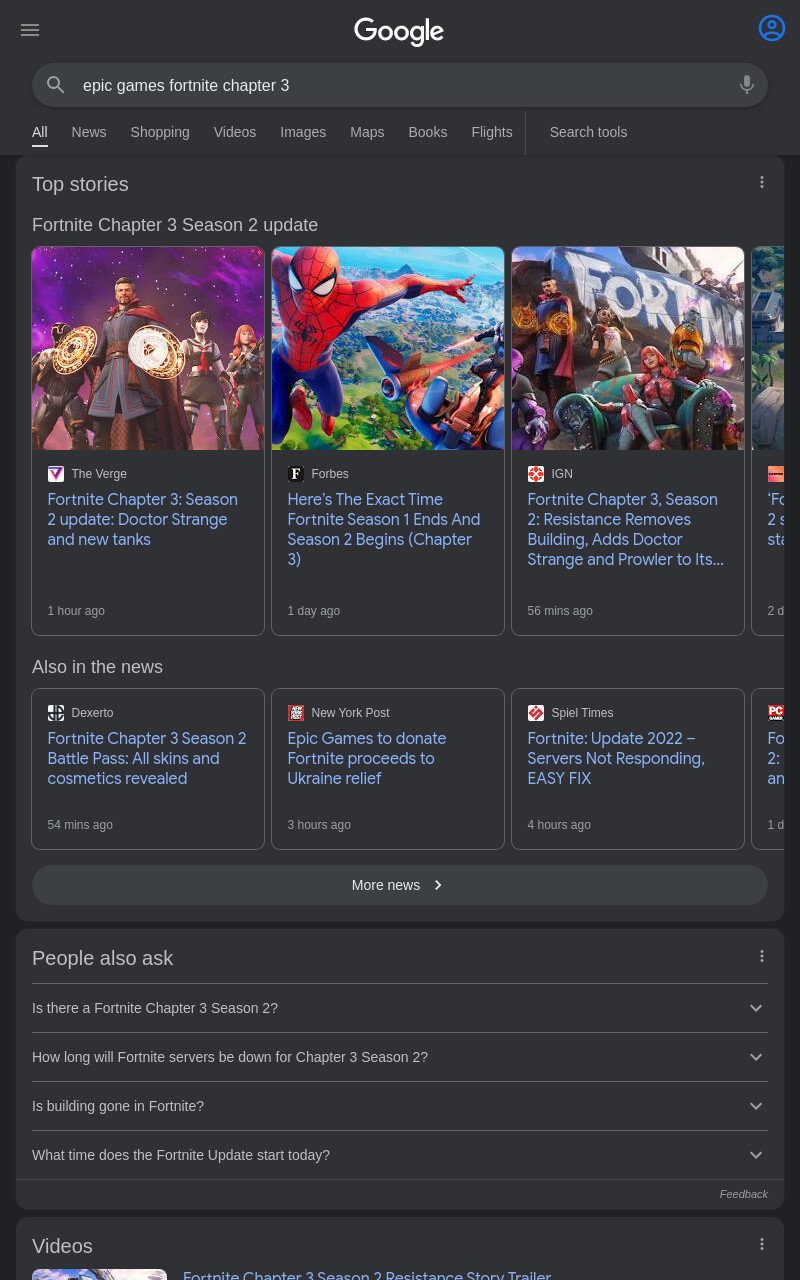The width and height of the screenshot is (800, 1280).
Task: Open New York Post Ukraine relief article
Action: pyautogui.click(x=367, y=758)
